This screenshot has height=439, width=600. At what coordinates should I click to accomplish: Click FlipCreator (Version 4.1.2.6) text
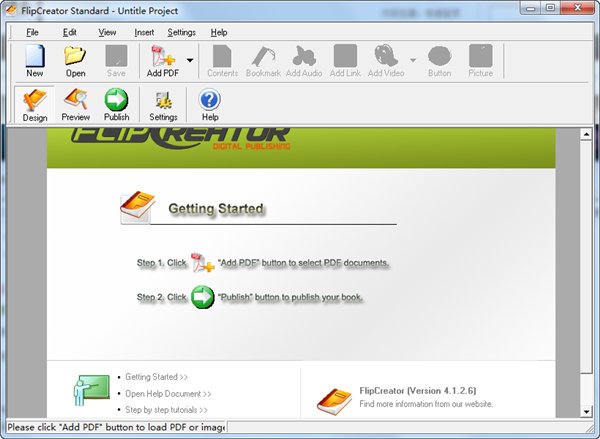[x=418, y=390]
